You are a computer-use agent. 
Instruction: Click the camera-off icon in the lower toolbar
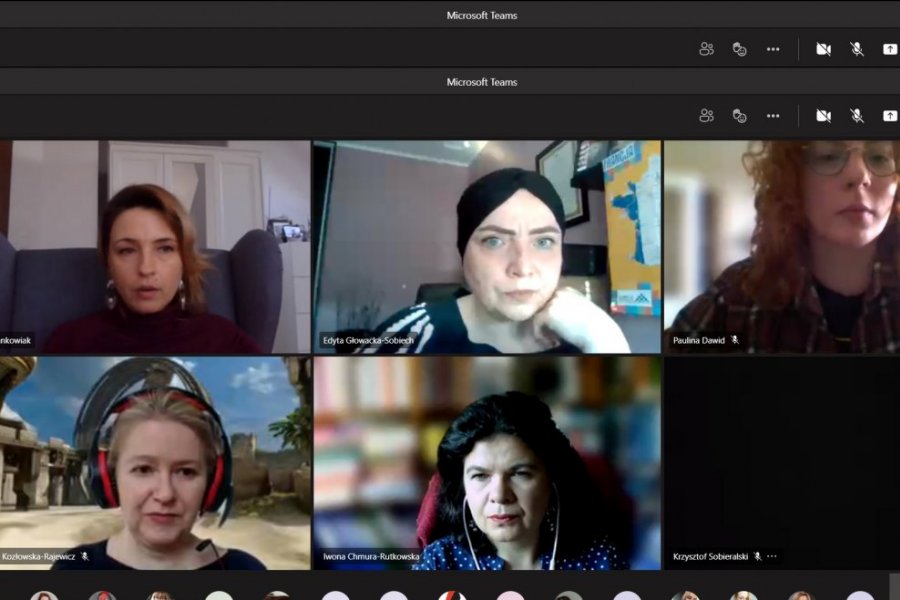823,116
